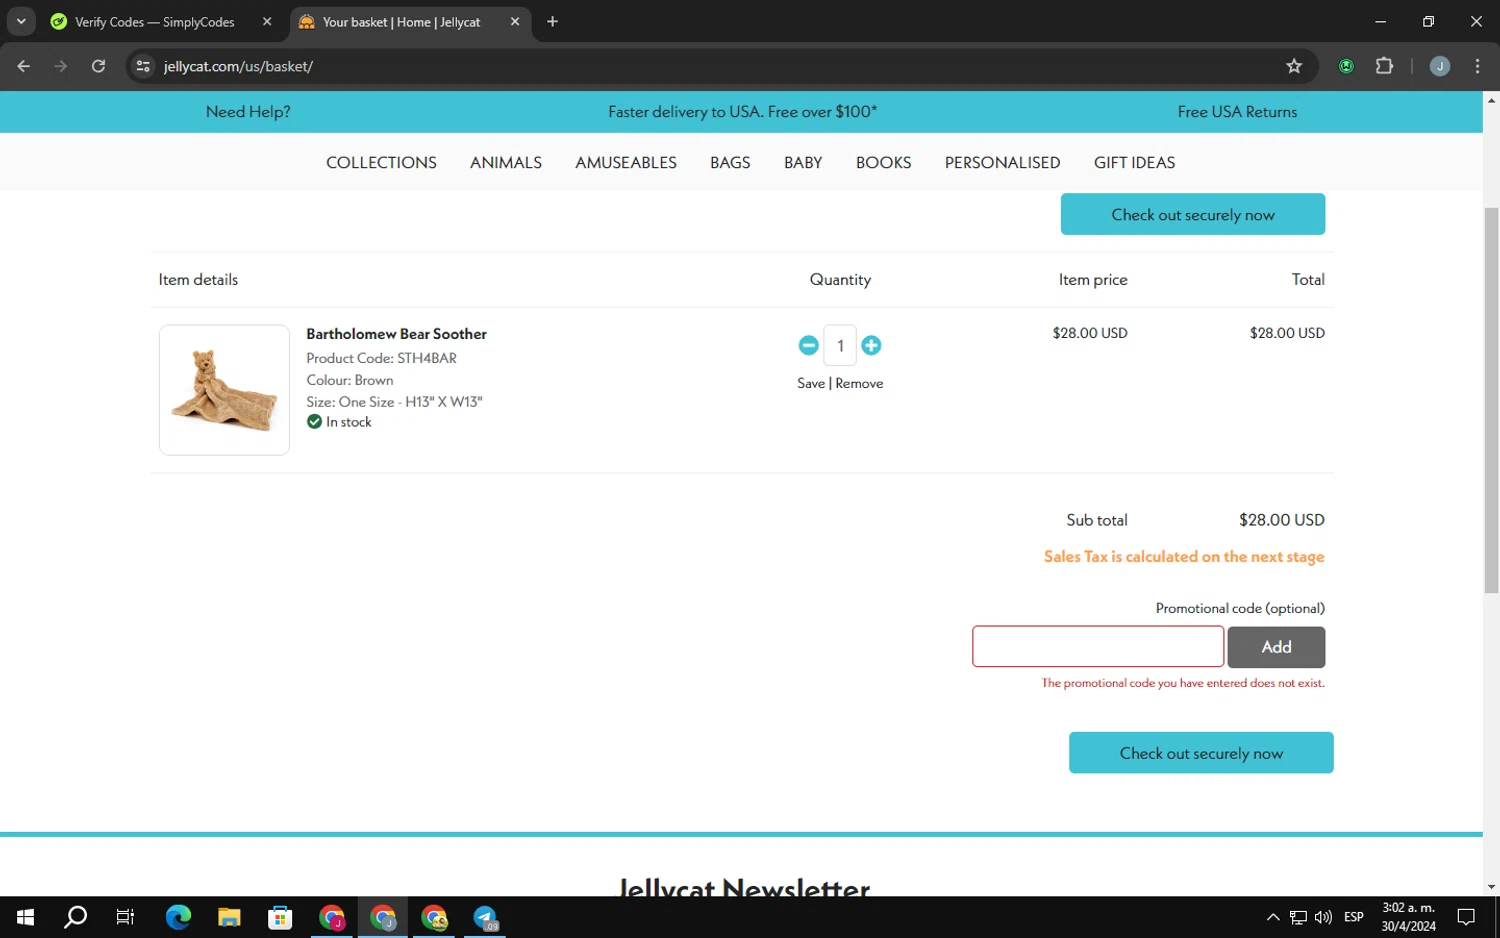1500x938 pixels.
Task: Click the upper Check out securely now button
Action: click(x=1193, y=214)
